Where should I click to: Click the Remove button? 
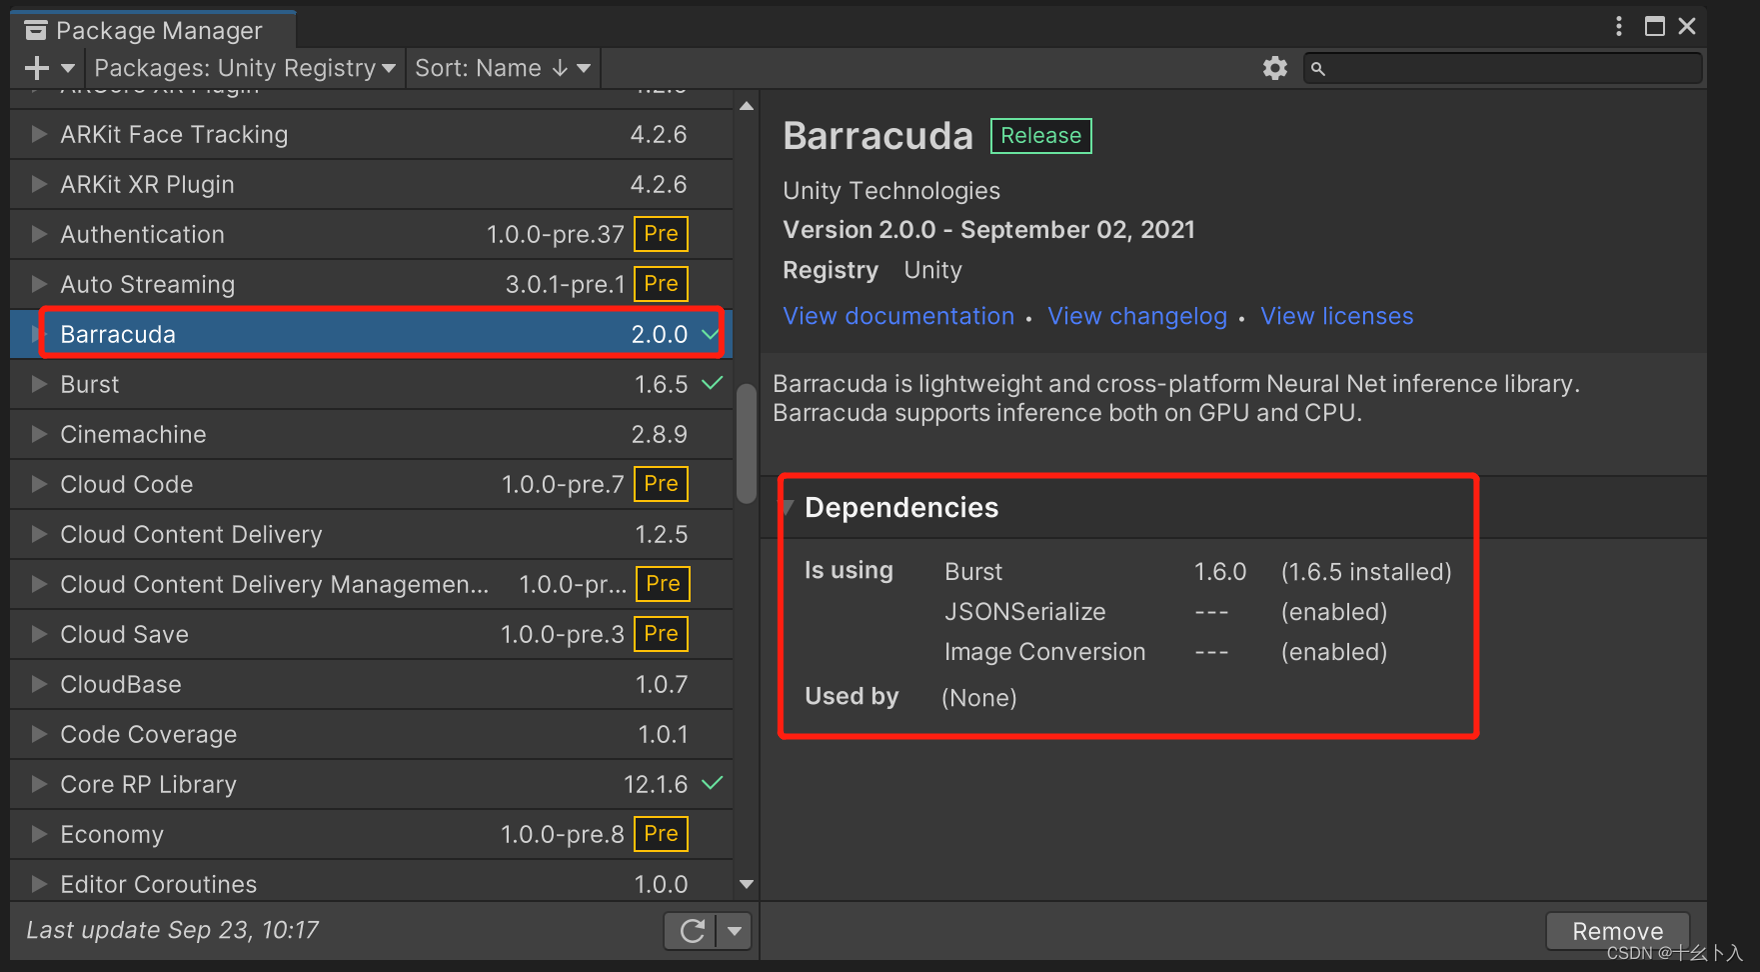(1618, 931)
